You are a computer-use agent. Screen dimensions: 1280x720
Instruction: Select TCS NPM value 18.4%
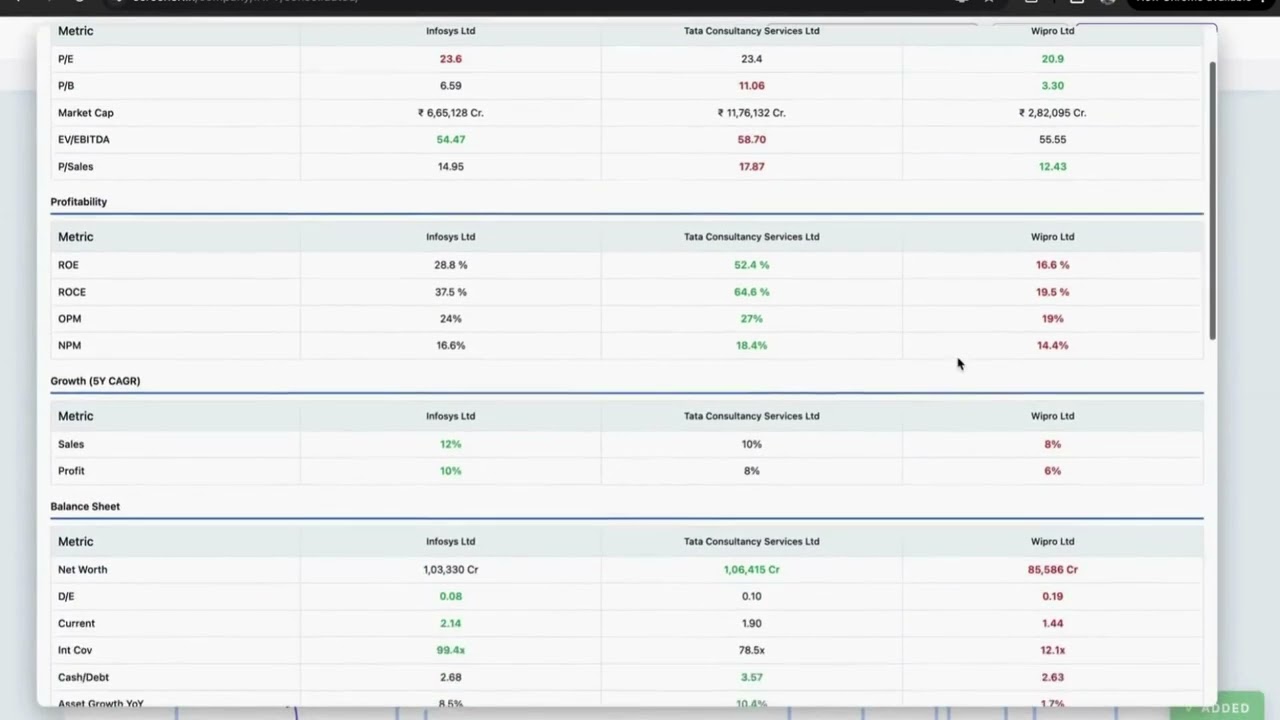[752, 346]
